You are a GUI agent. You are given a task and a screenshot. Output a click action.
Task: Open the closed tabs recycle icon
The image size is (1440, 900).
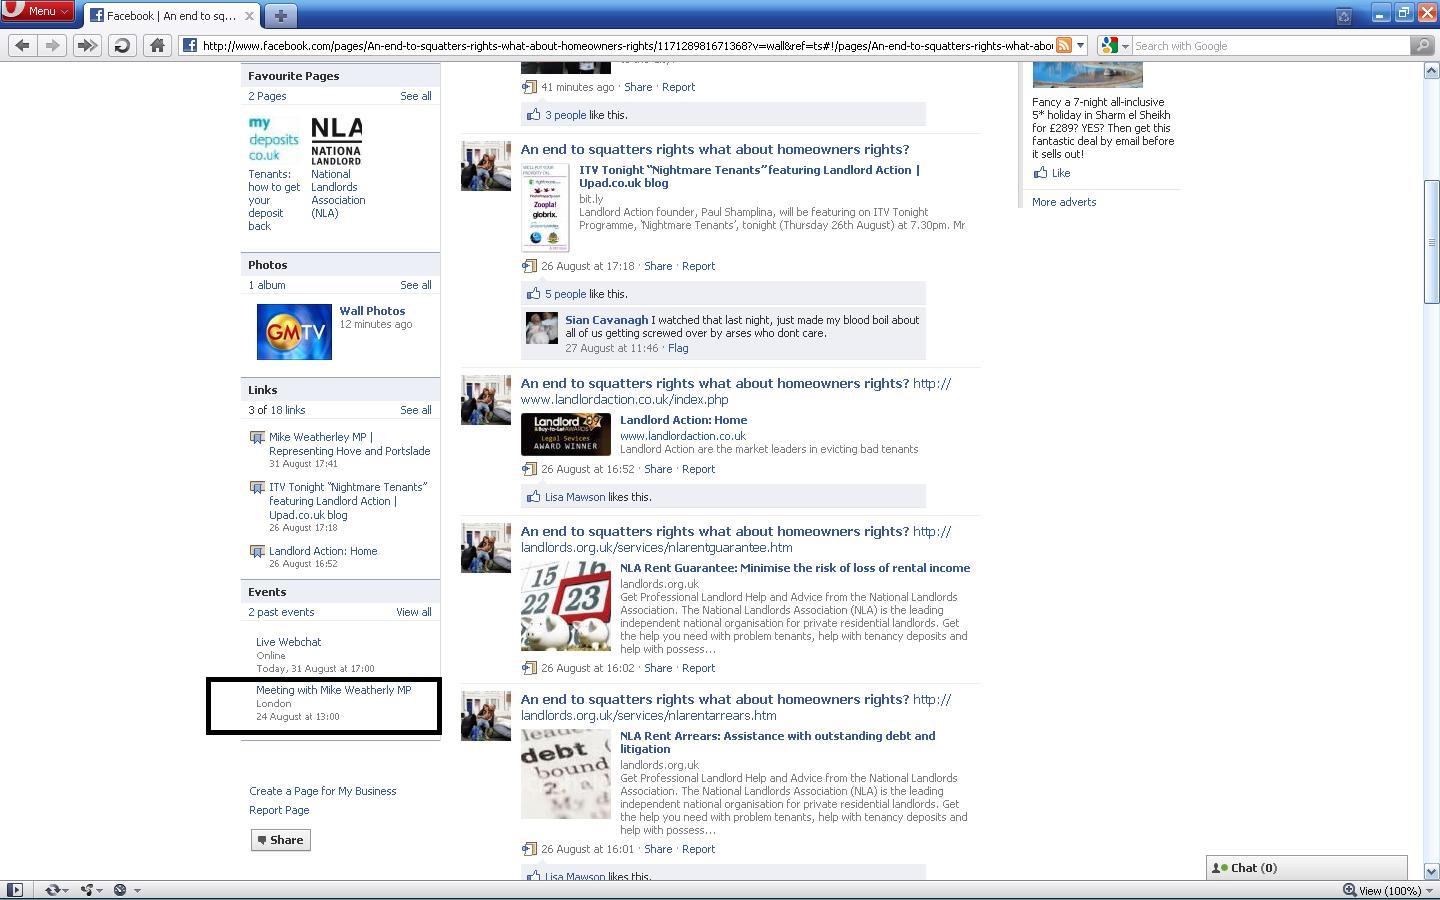1344,15
